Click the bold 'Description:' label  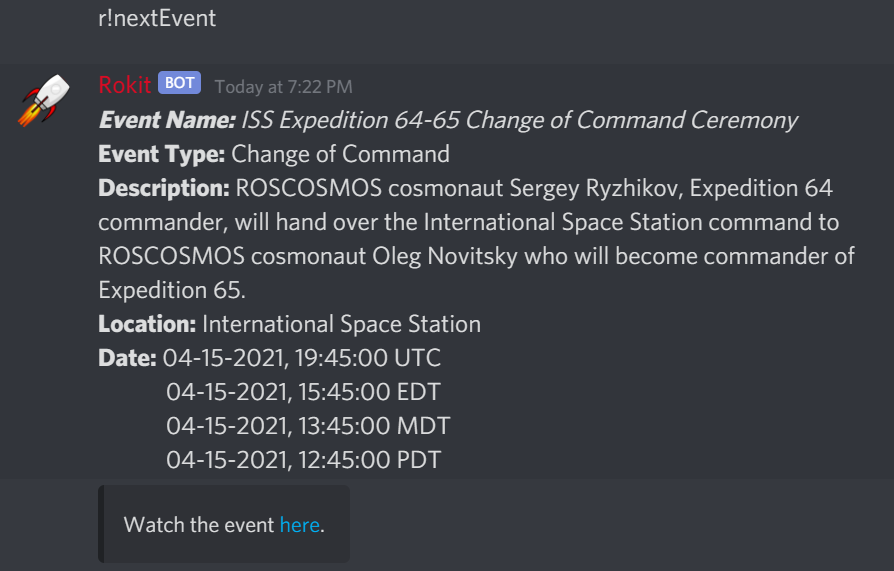point(164,188)
